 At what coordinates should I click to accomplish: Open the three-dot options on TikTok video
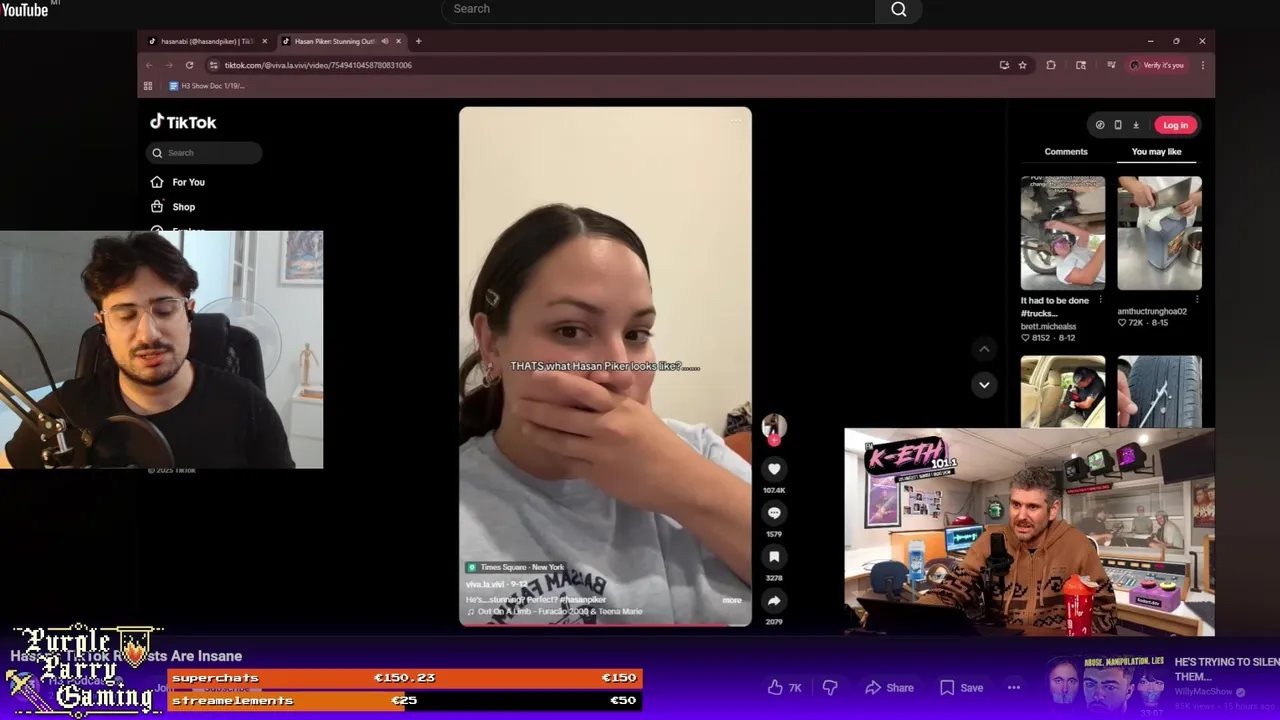(x=736, y=121)
